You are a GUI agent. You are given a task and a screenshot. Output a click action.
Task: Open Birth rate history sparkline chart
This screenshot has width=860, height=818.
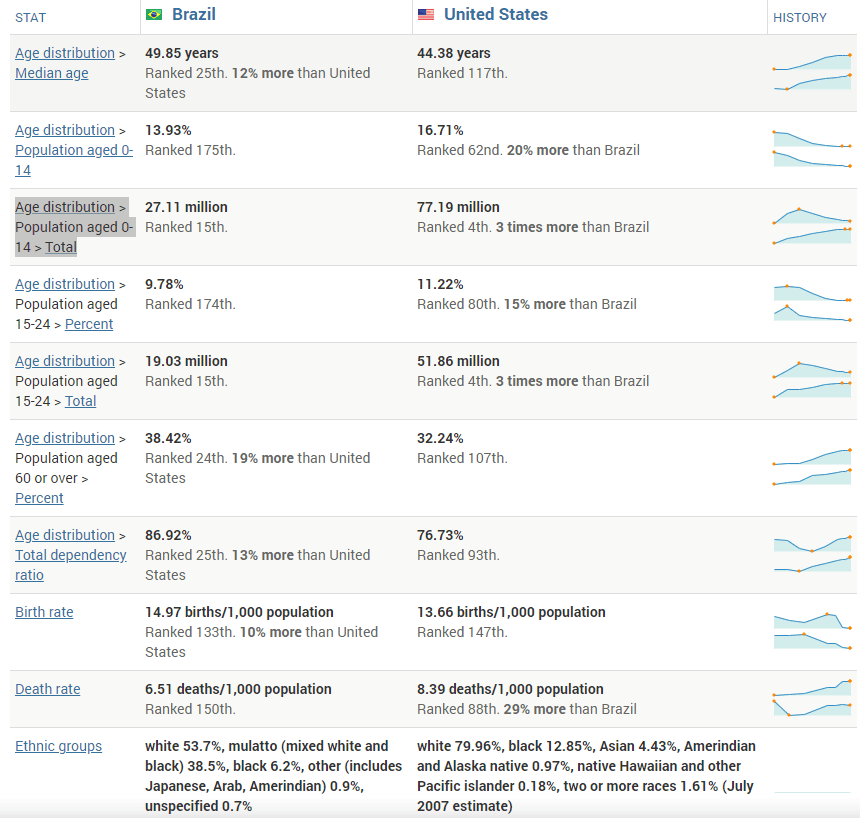[812, 632]
